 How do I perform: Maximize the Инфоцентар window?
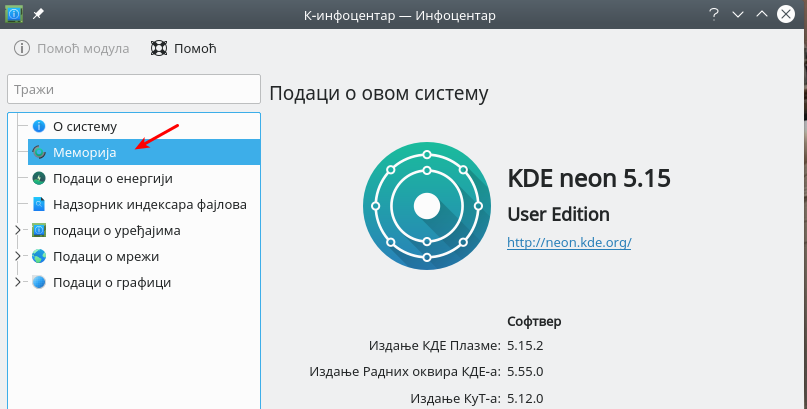click(x=762, y=14)
